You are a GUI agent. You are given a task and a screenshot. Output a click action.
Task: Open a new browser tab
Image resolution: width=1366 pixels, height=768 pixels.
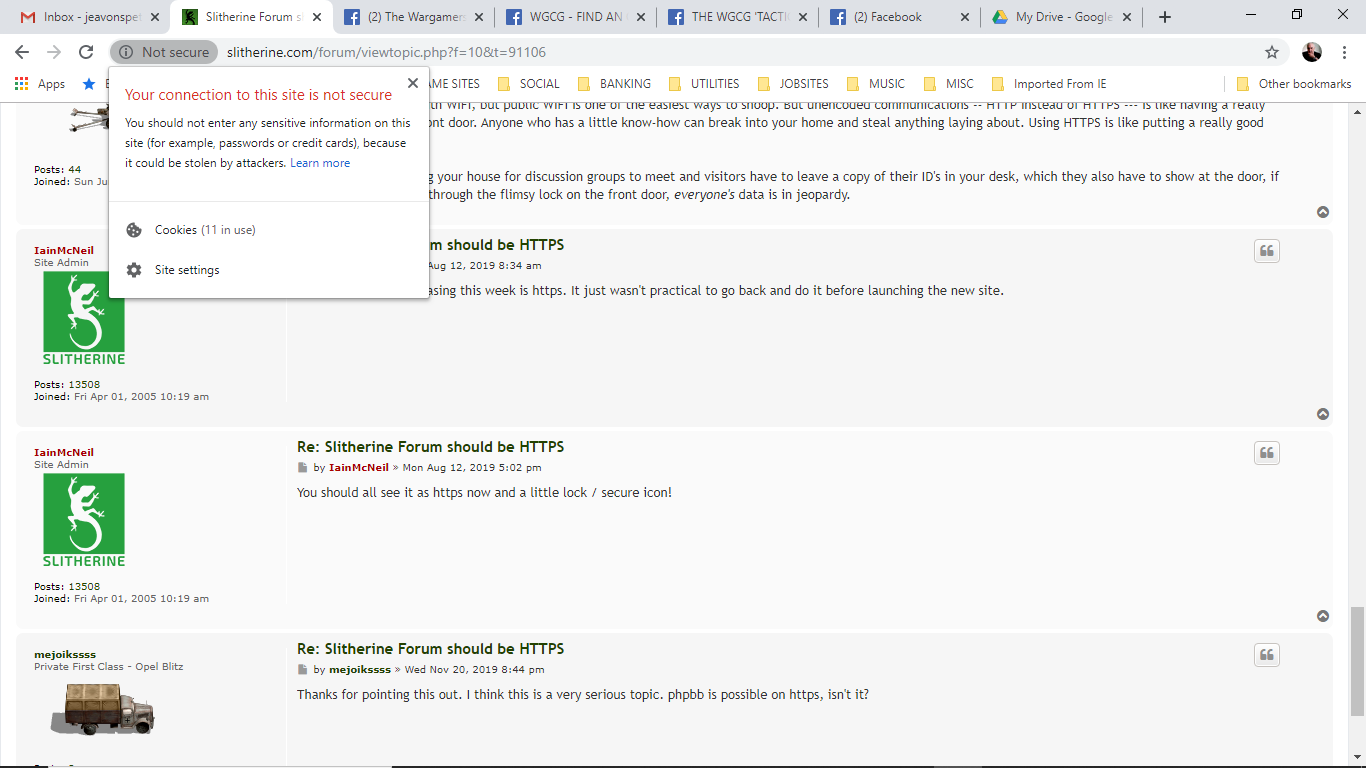(1165, 17)
